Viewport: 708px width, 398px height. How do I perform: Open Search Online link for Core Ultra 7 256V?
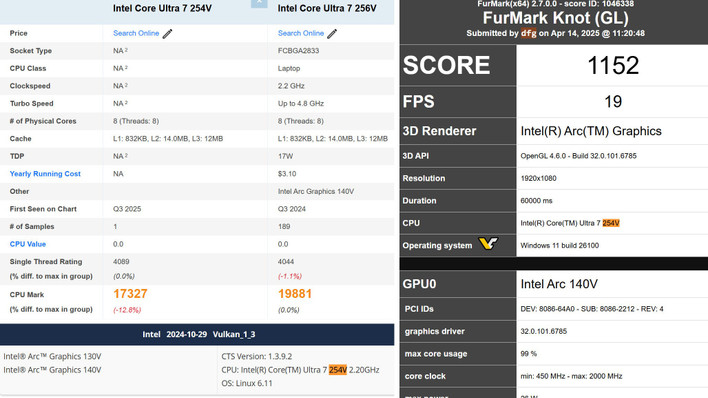coord(301,33)
